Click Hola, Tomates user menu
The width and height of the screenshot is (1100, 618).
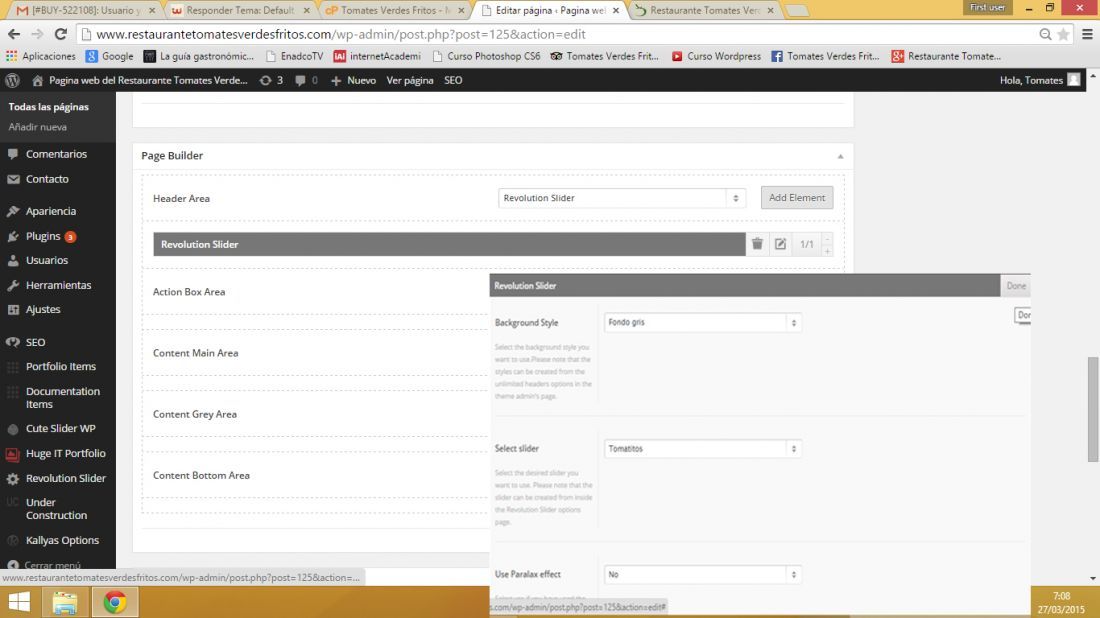(x=1040, y=80)
